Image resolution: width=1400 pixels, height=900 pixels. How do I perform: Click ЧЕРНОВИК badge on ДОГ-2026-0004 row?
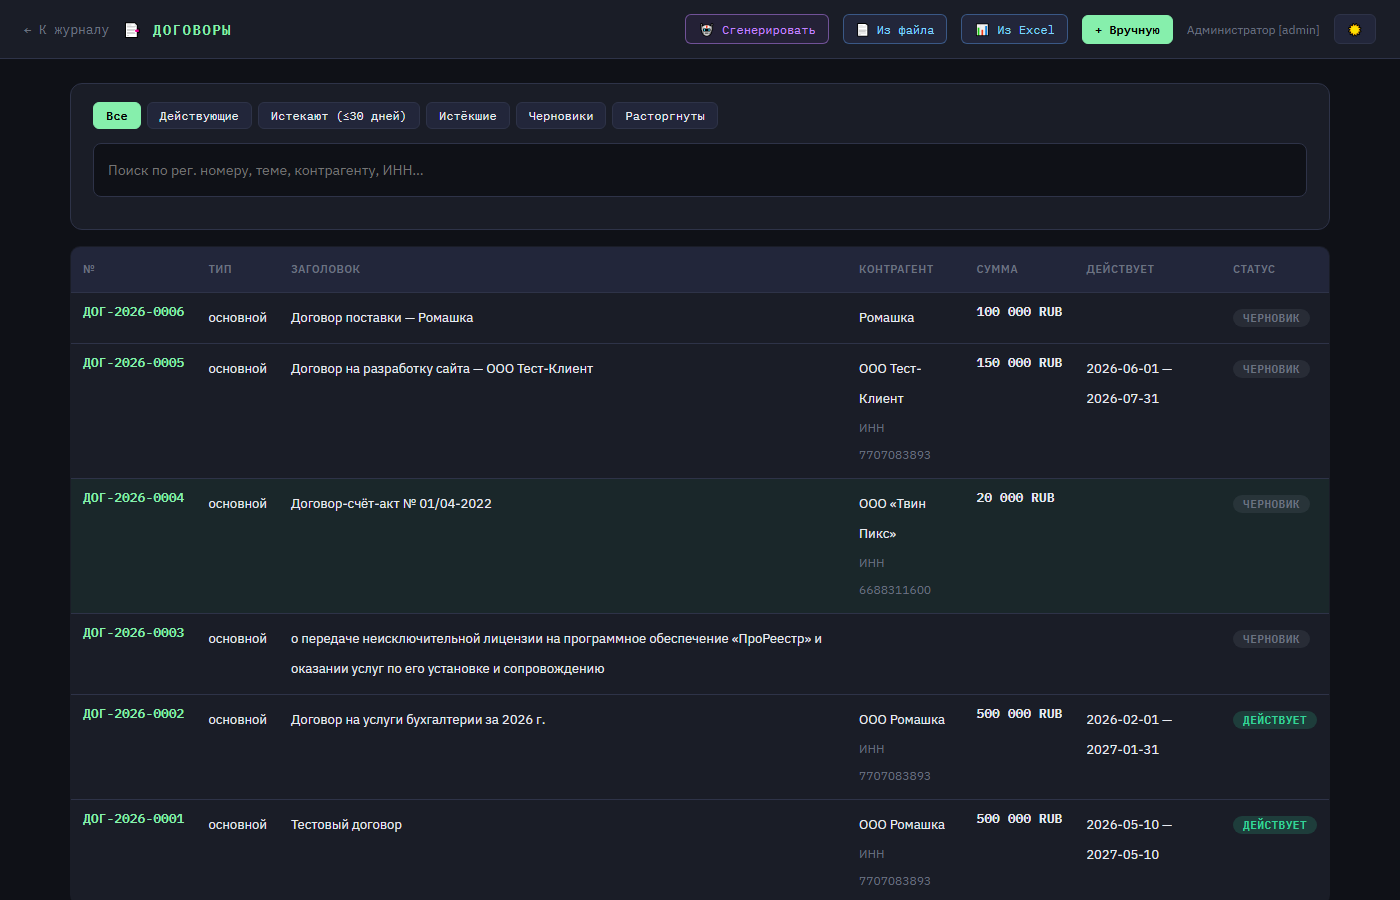pyautogui.click(x=1271, y=504)
